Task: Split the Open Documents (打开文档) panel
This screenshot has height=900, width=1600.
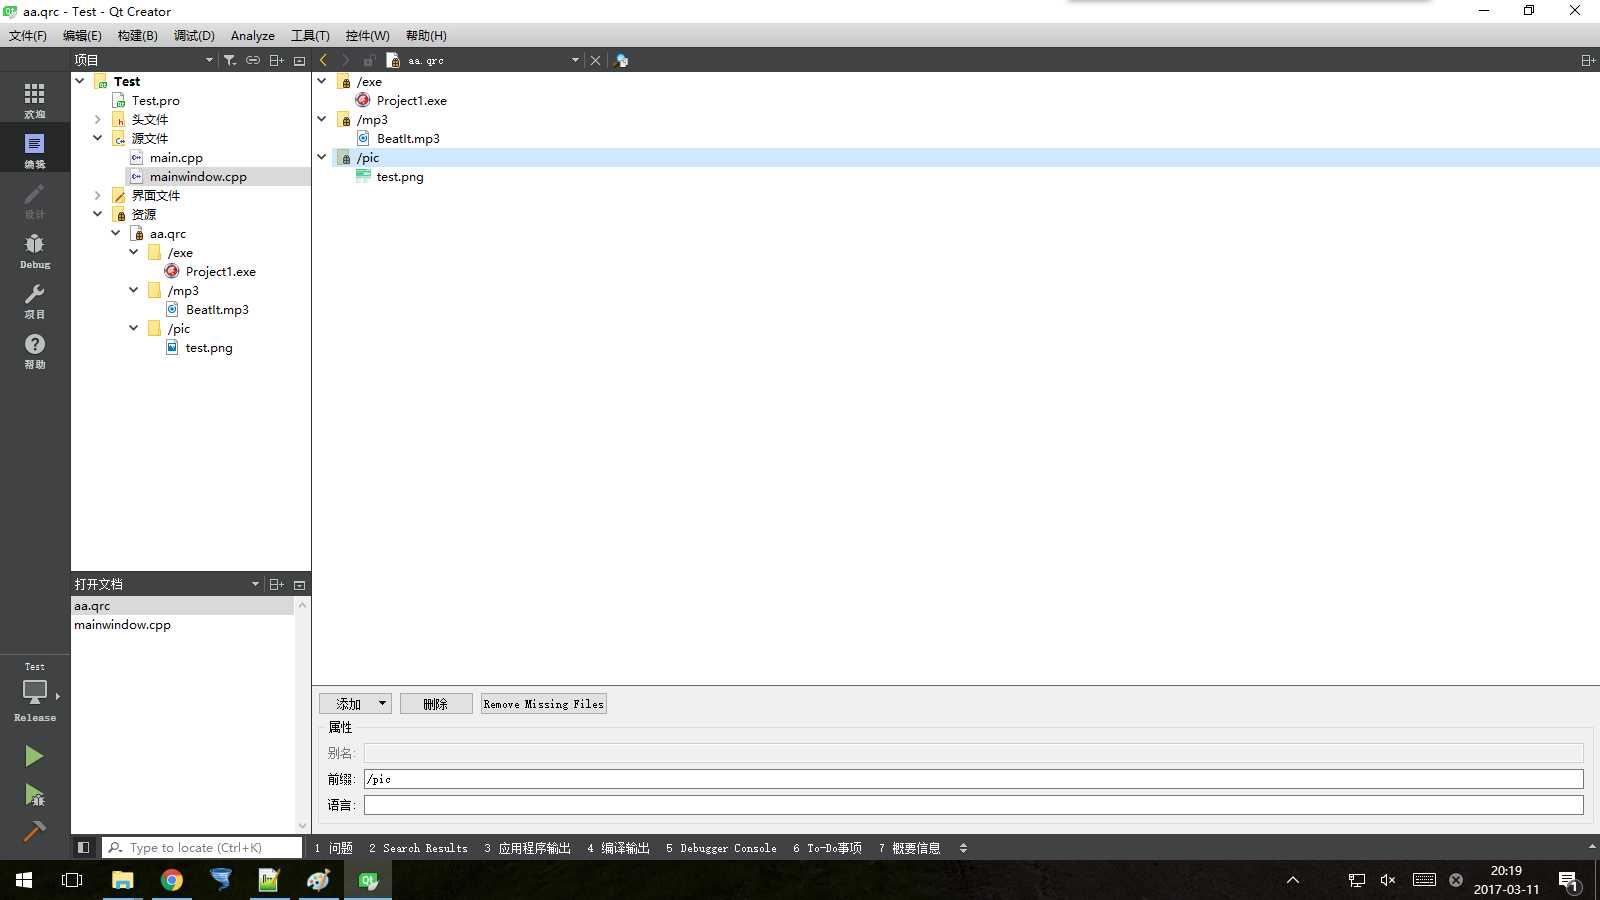Action: click(277, 584)
